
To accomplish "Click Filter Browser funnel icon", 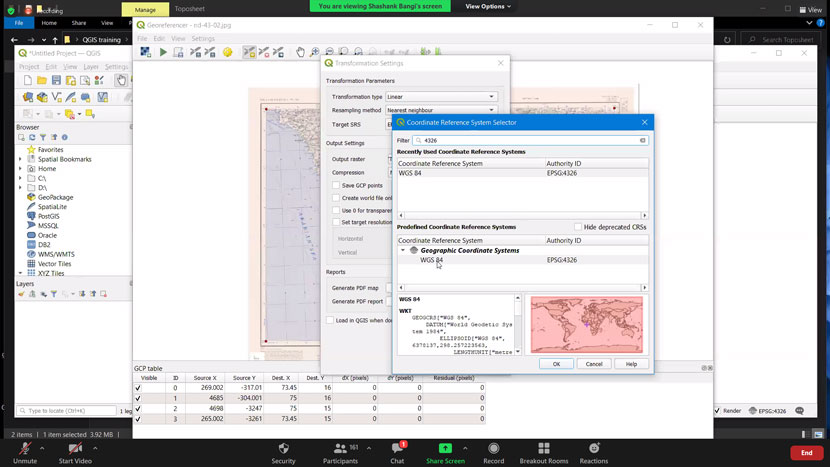I will coord(43,137).
